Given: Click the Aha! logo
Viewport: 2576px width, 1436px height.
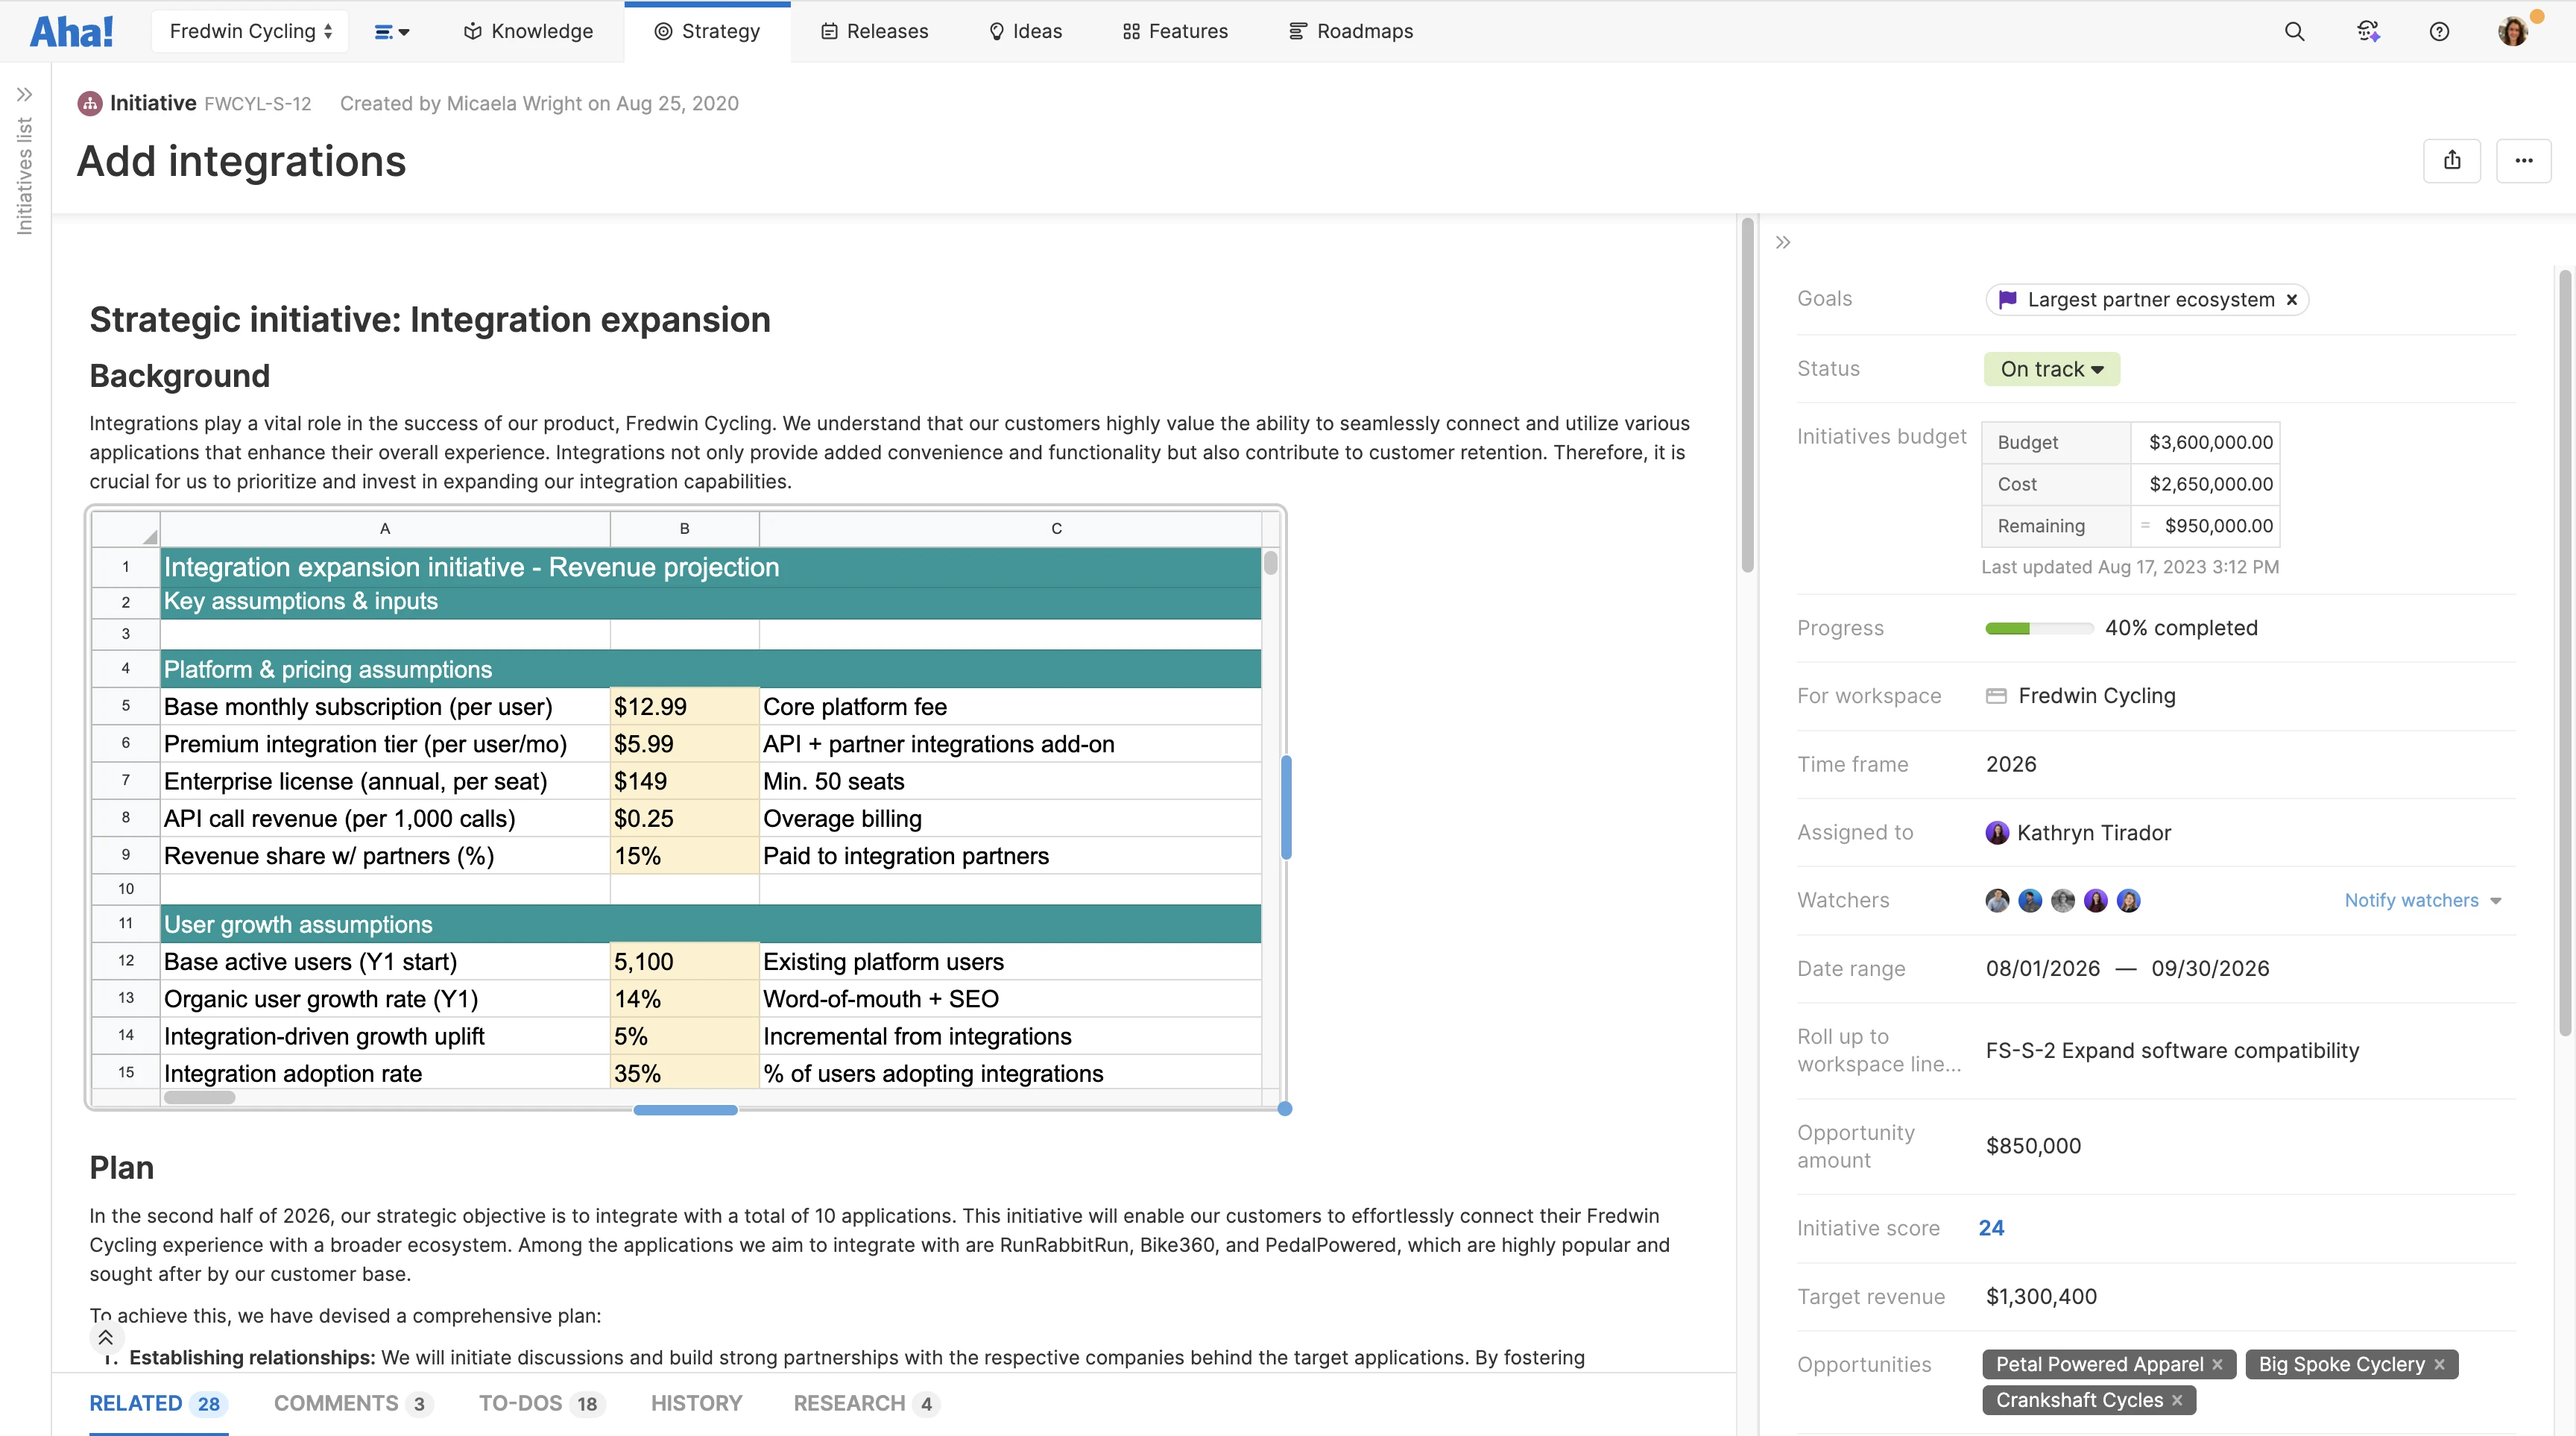Looking at the screenshot, I should (72, 31).
